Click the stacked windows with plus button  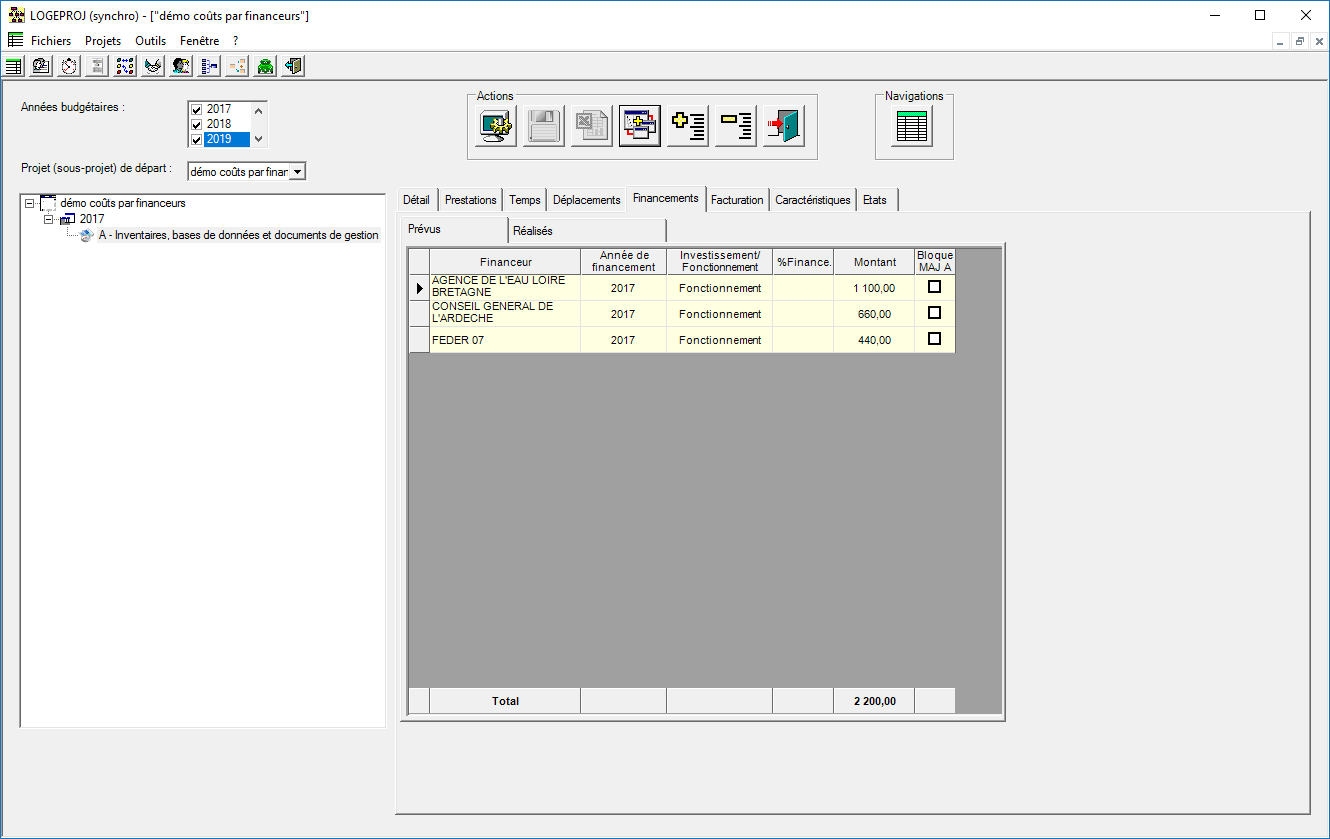click(x=640, y=126)
